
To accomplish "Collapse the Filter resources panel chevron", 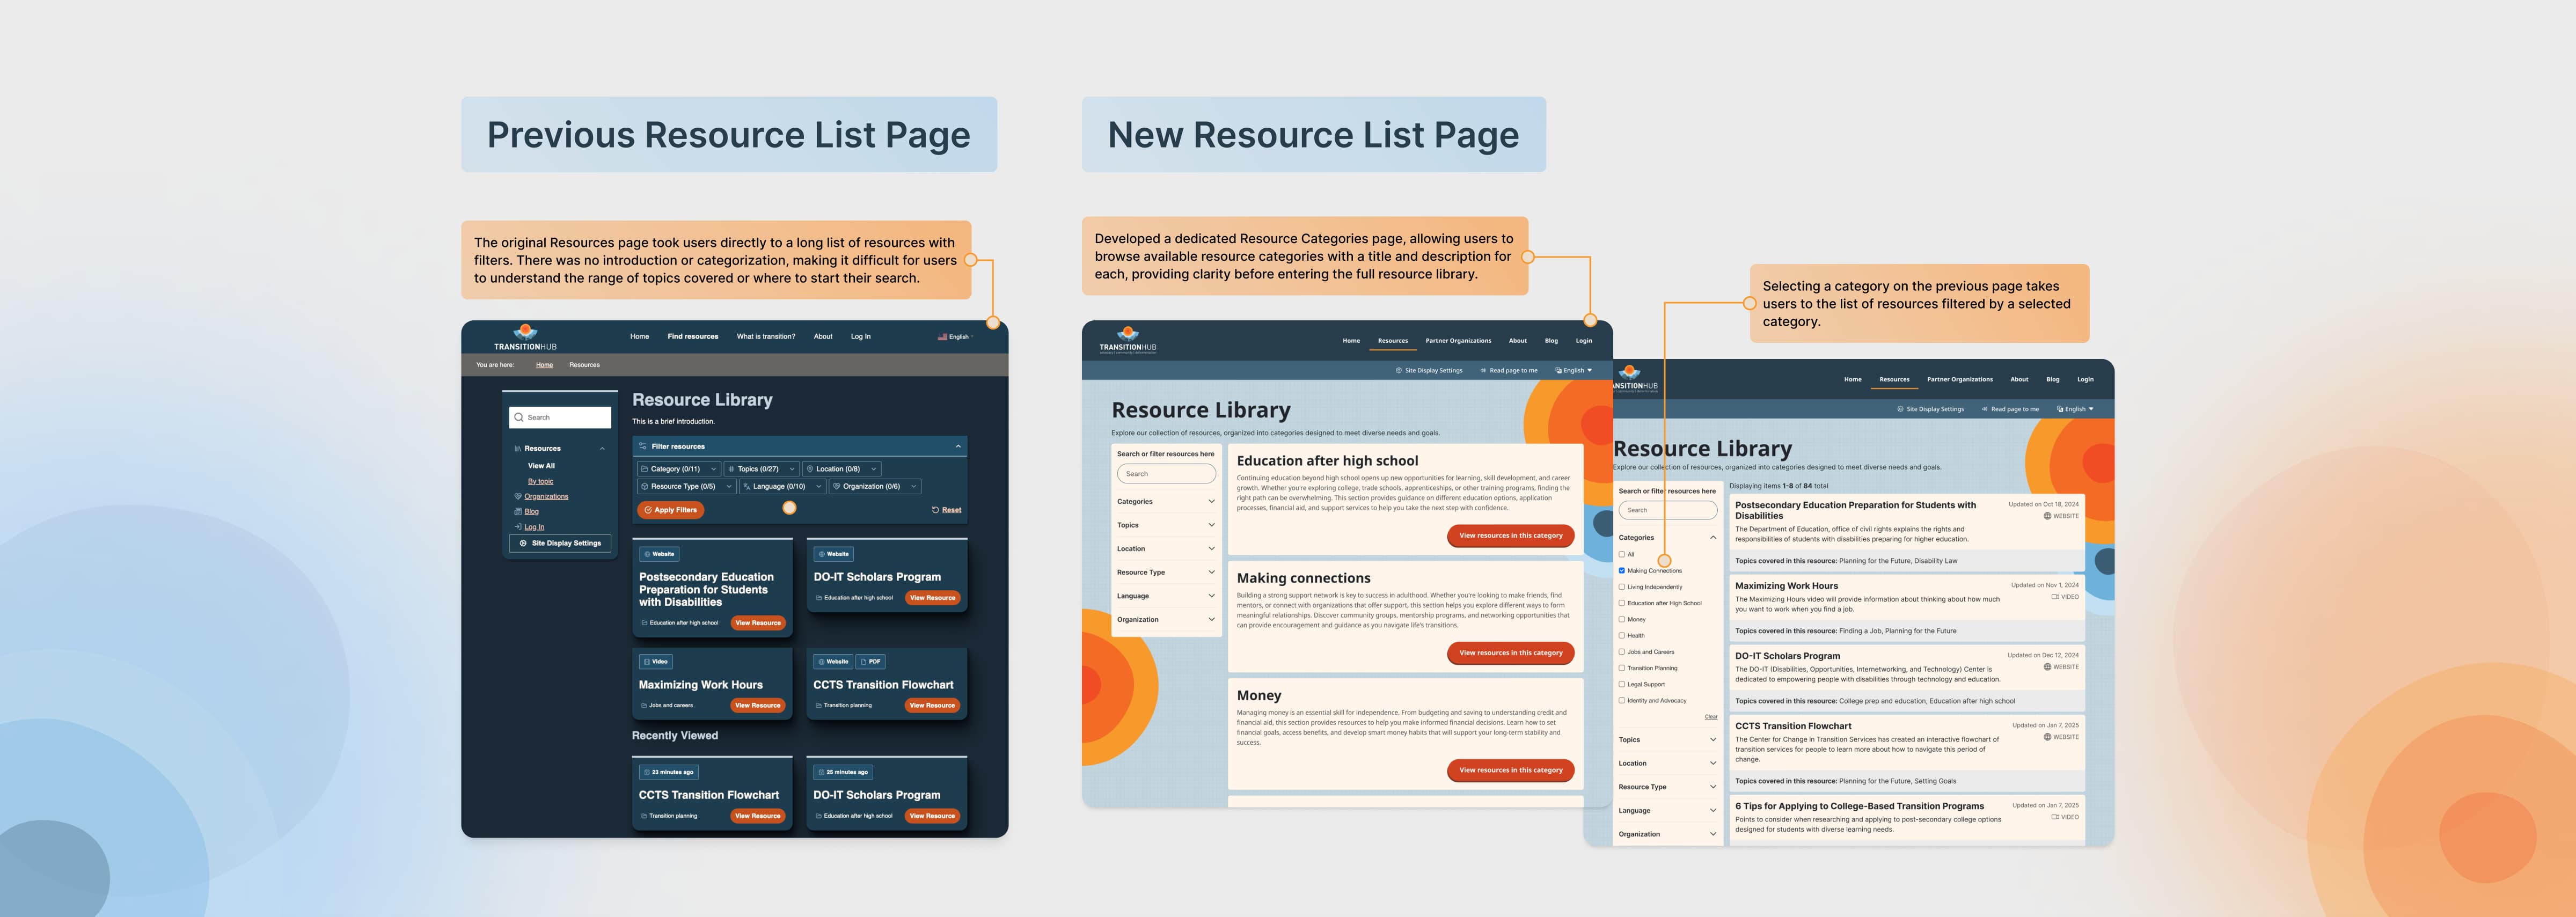I will pyautogui.click(x=958, y=446).
